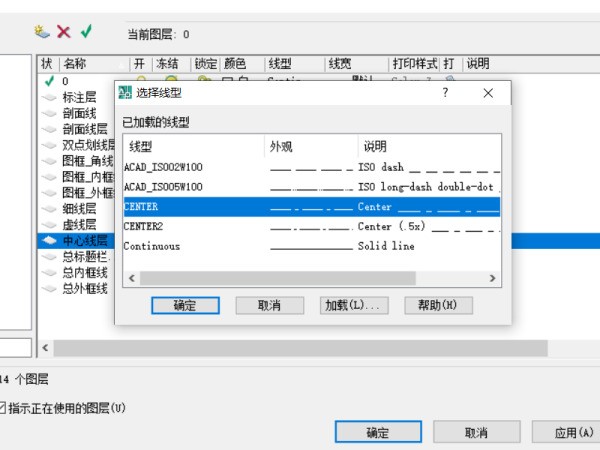Click 取消 in the 选择线型 dialog
The height and width of the screenshot is (450, 600).
270,305
